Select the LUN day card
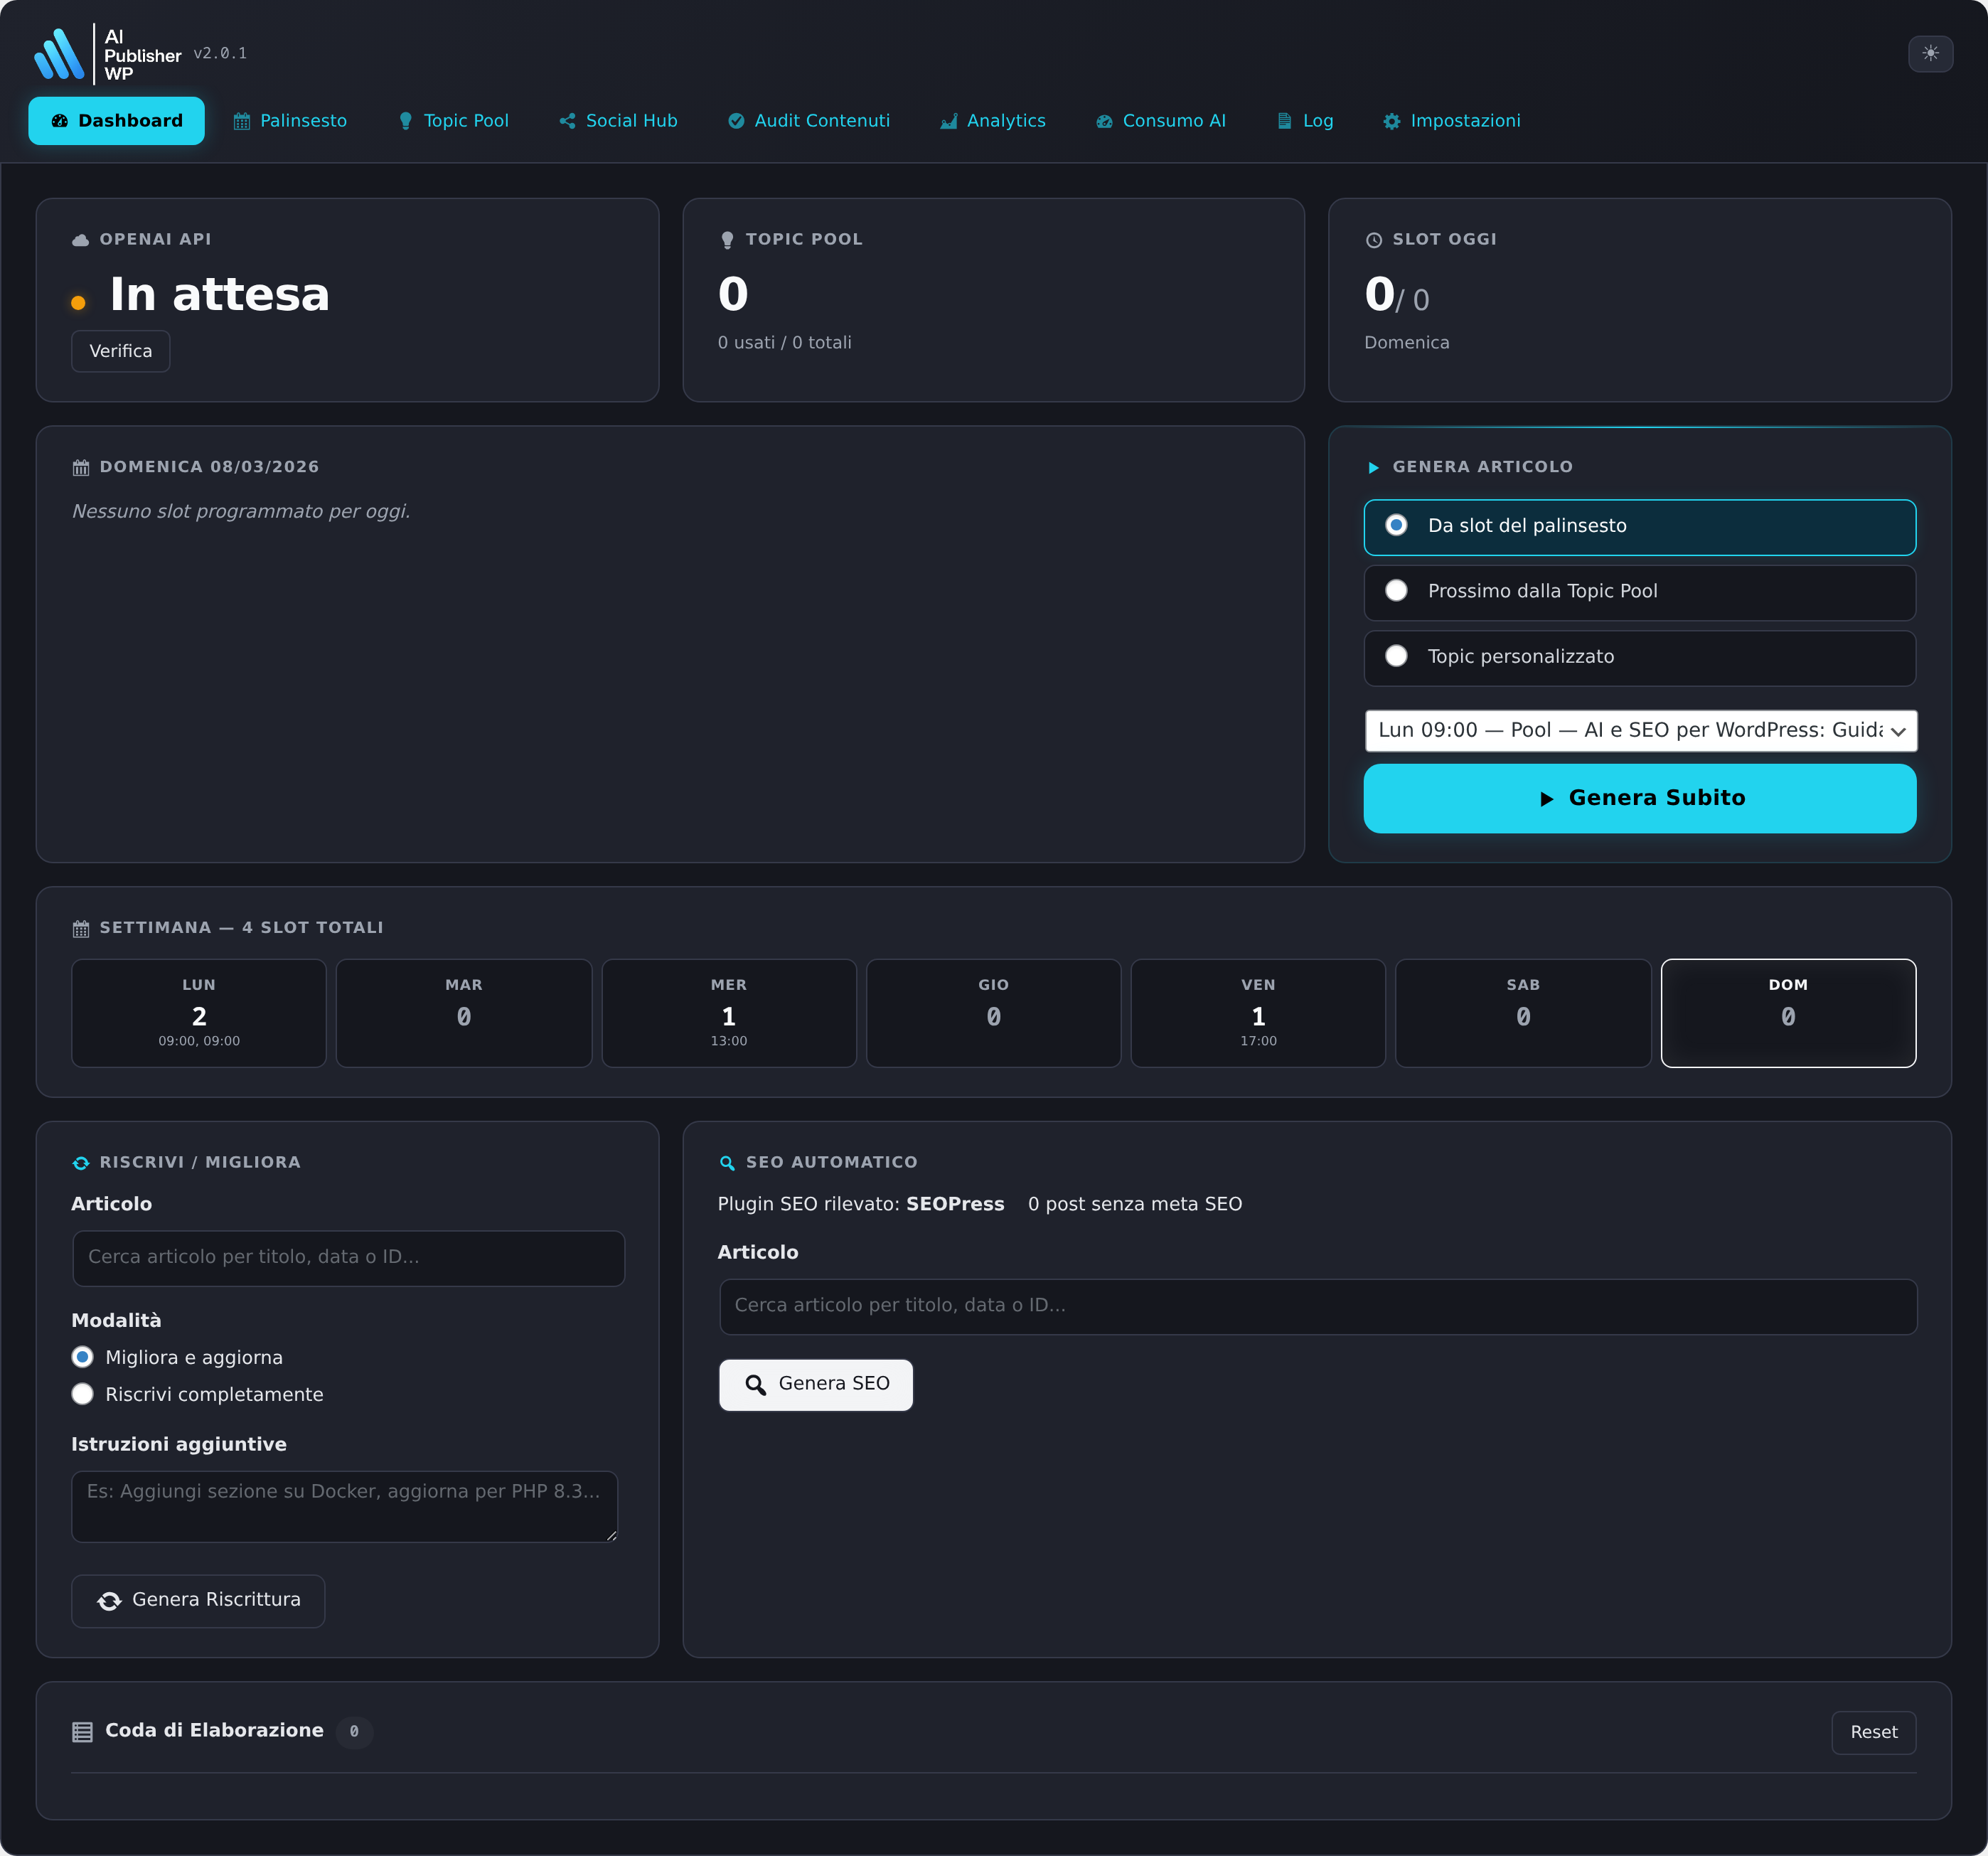This screenshot has width=1988, height=1856. (198, 1013)
